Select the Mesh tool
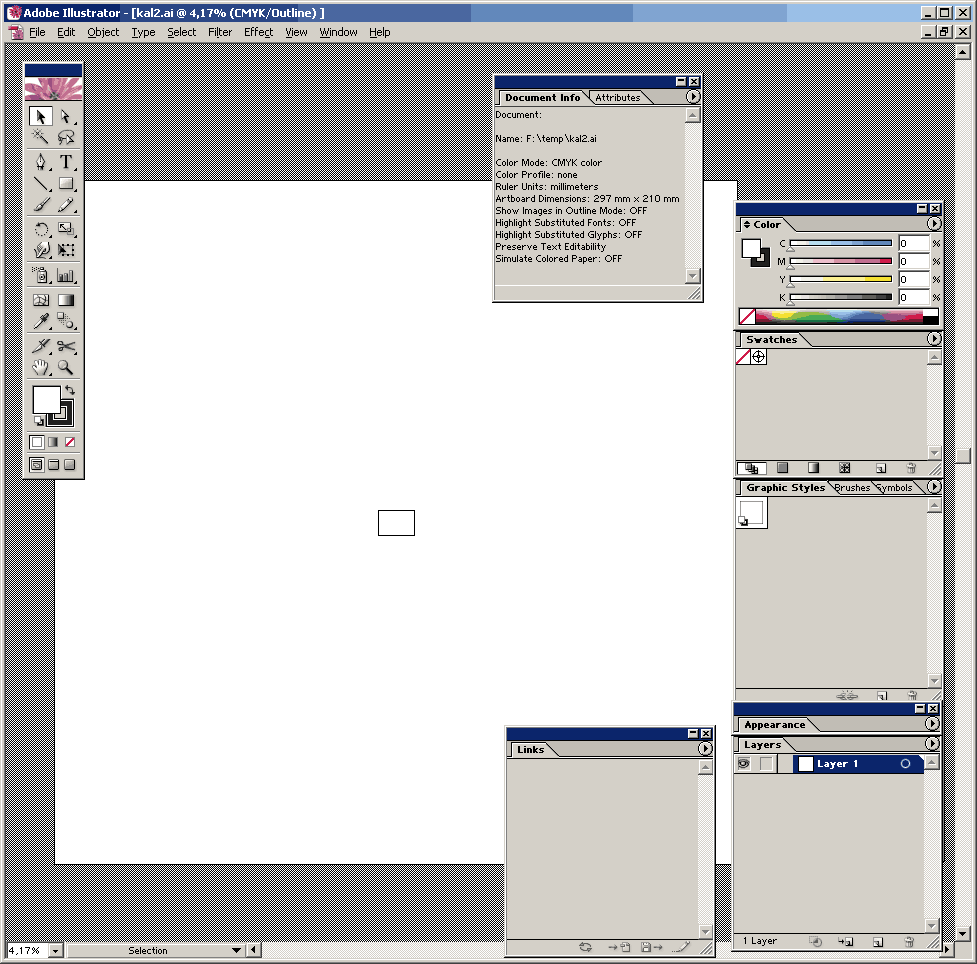The width and height of the screenshot is (977, 964). coord(41,300)
